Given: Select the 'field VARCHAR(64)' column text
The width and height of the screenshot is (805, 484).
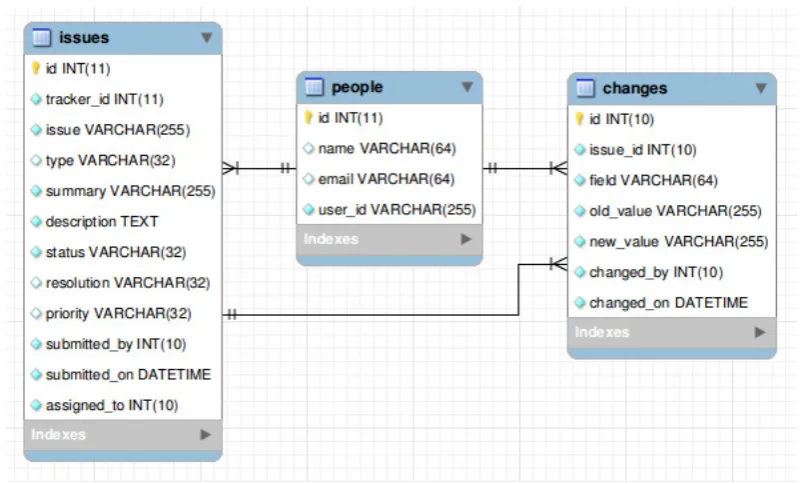Looking at the screenshot, I should (653, 180).
